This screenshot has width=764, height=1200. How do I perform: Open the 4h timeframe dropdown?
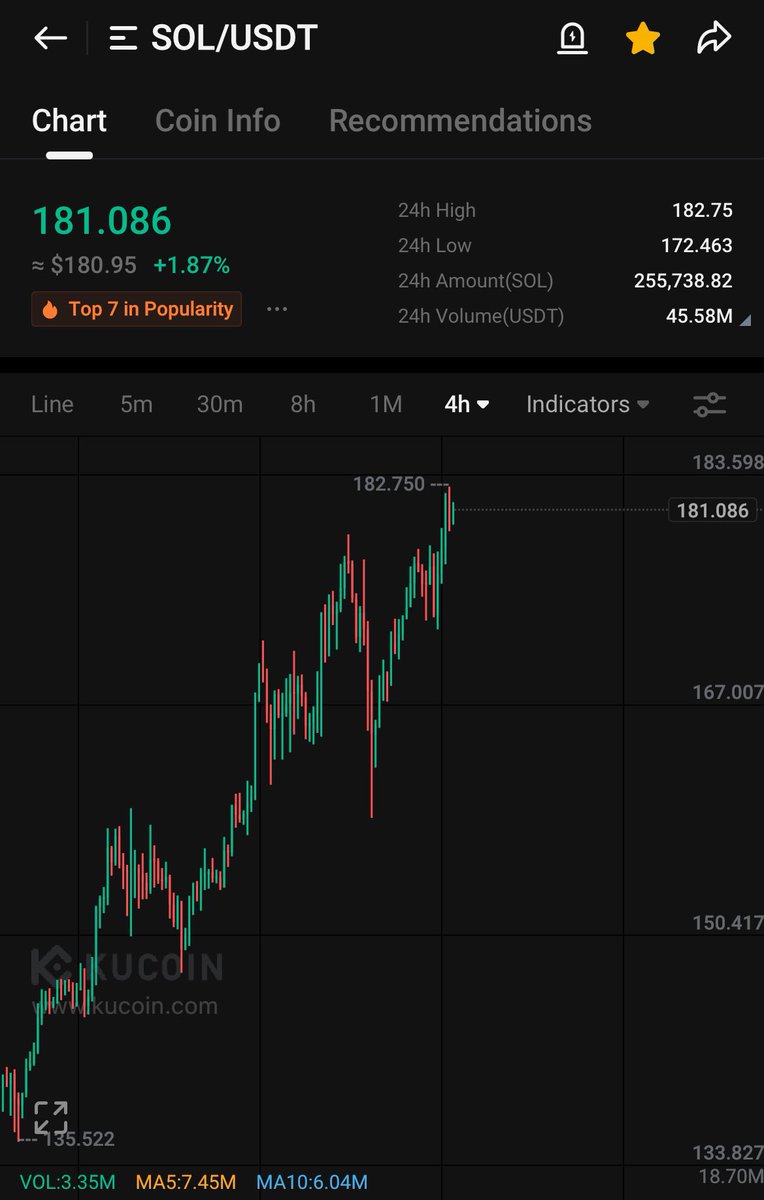[467, 404]
